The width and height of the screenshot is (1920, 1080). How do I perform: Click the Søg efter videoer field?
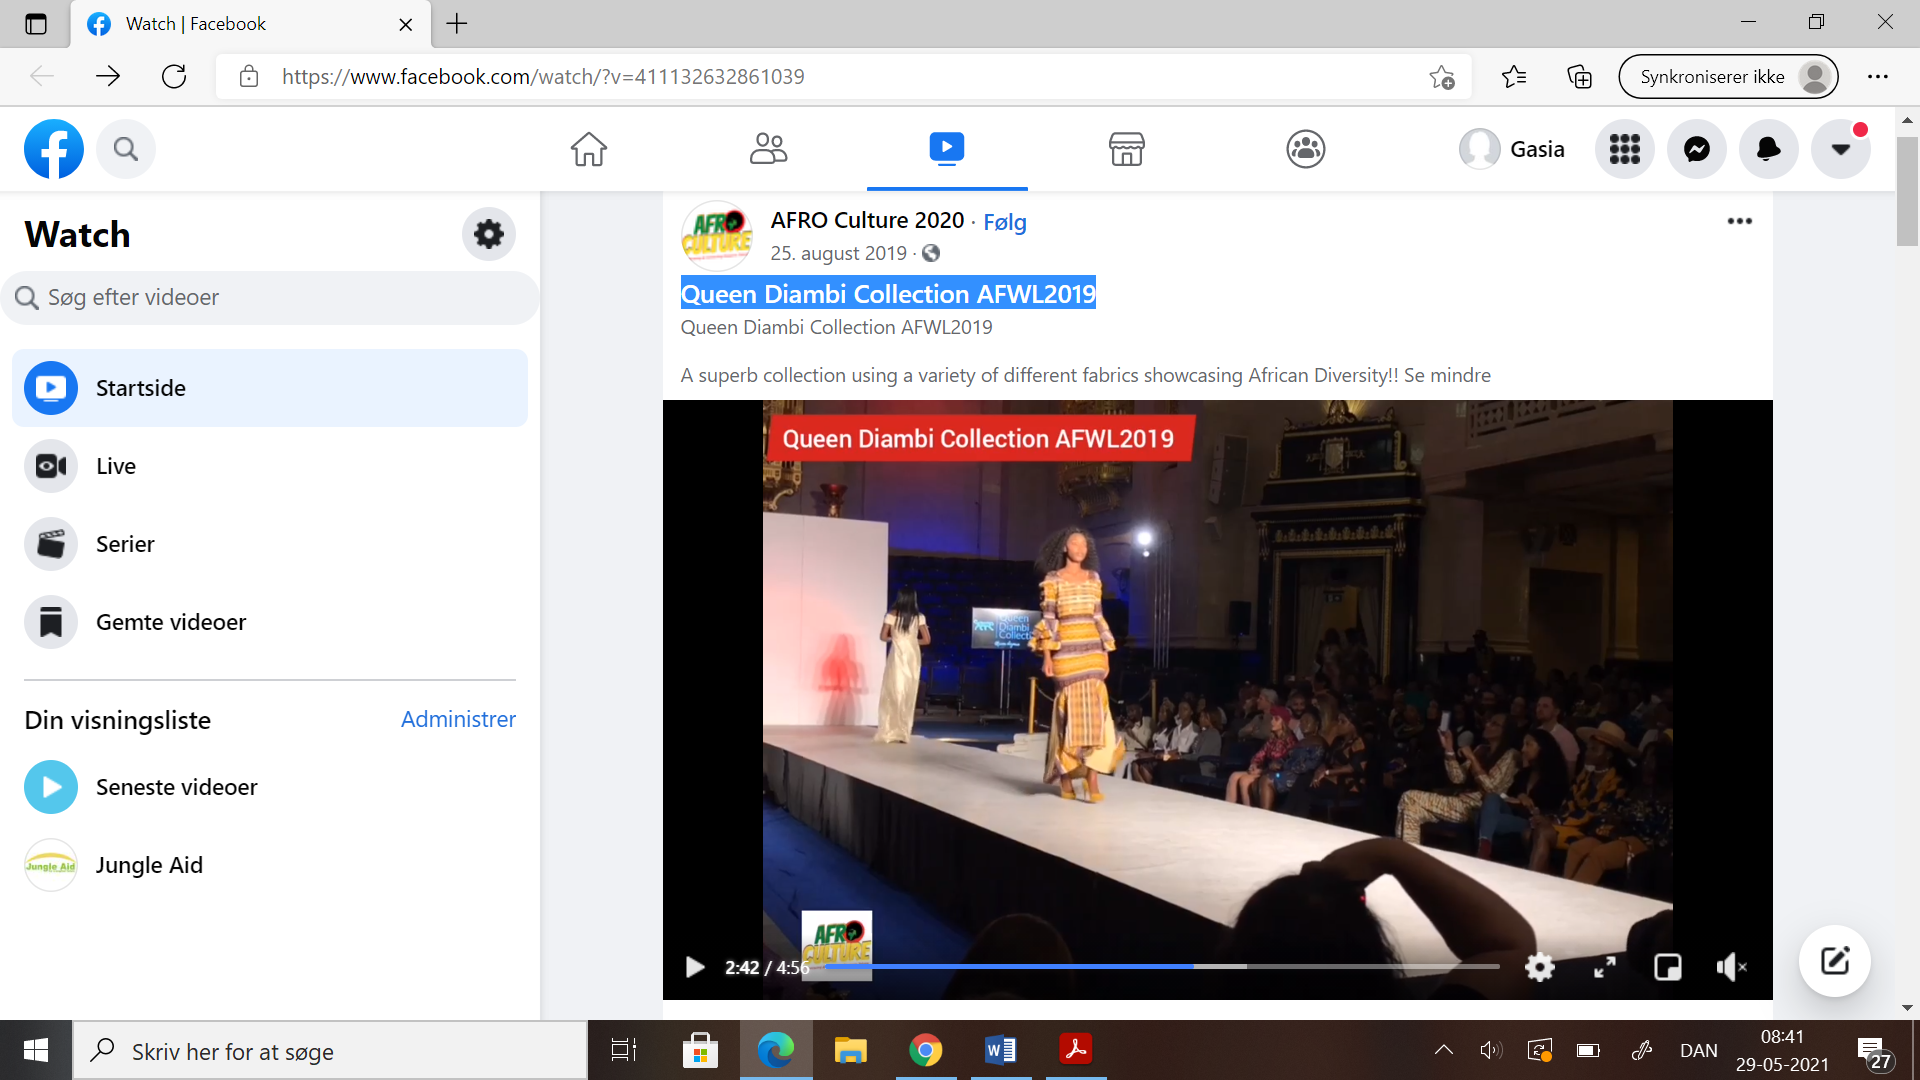[270, 298]
